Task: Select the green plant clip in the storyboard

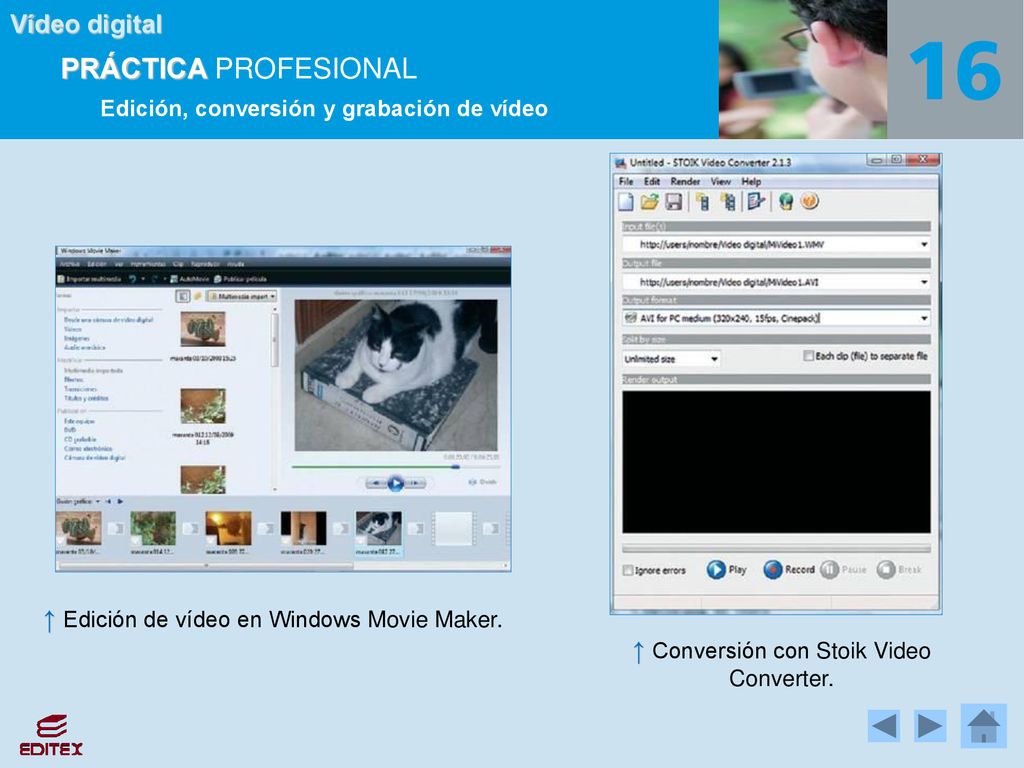Action: tap(153, 528)
